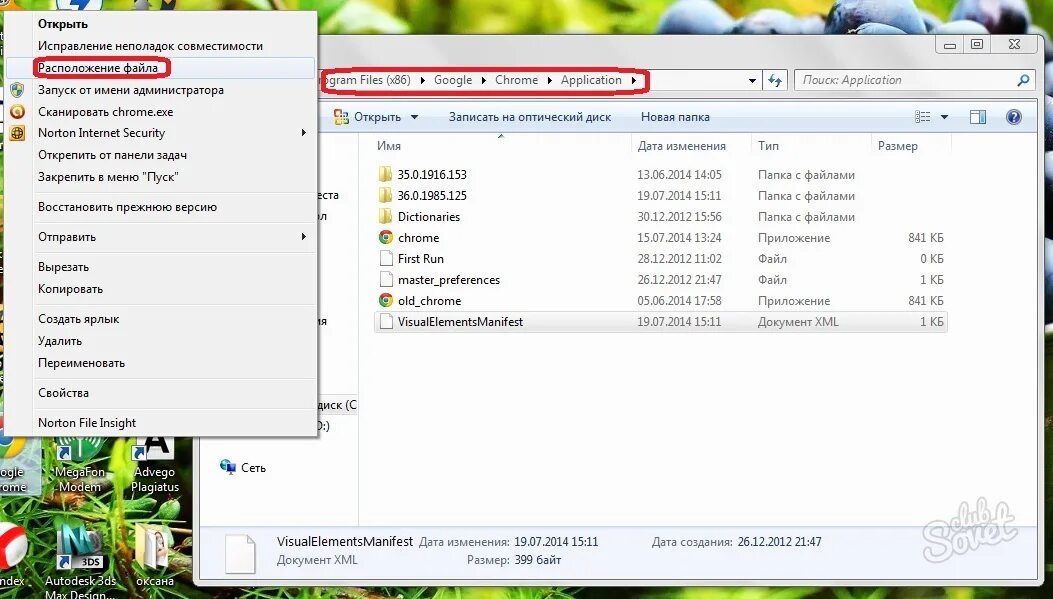The image size is (1053, 599).
Task: Click the change view icon
Action: [x=923, y=117]
